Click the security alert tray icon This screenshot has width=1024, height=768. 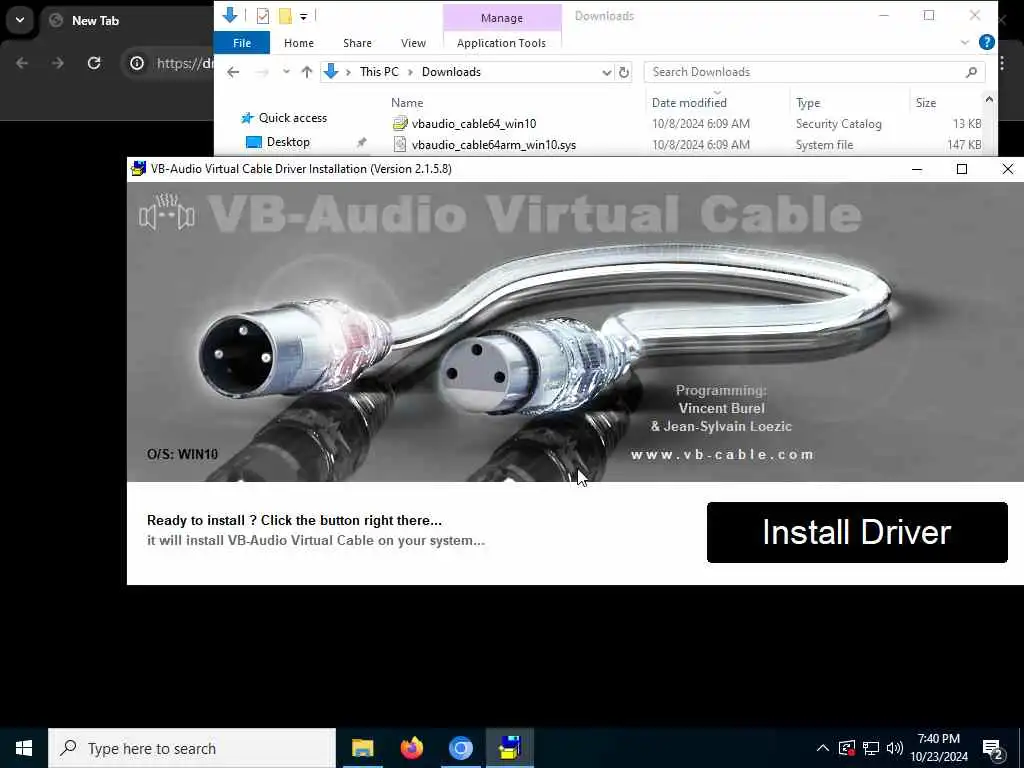tap(846, 748)
